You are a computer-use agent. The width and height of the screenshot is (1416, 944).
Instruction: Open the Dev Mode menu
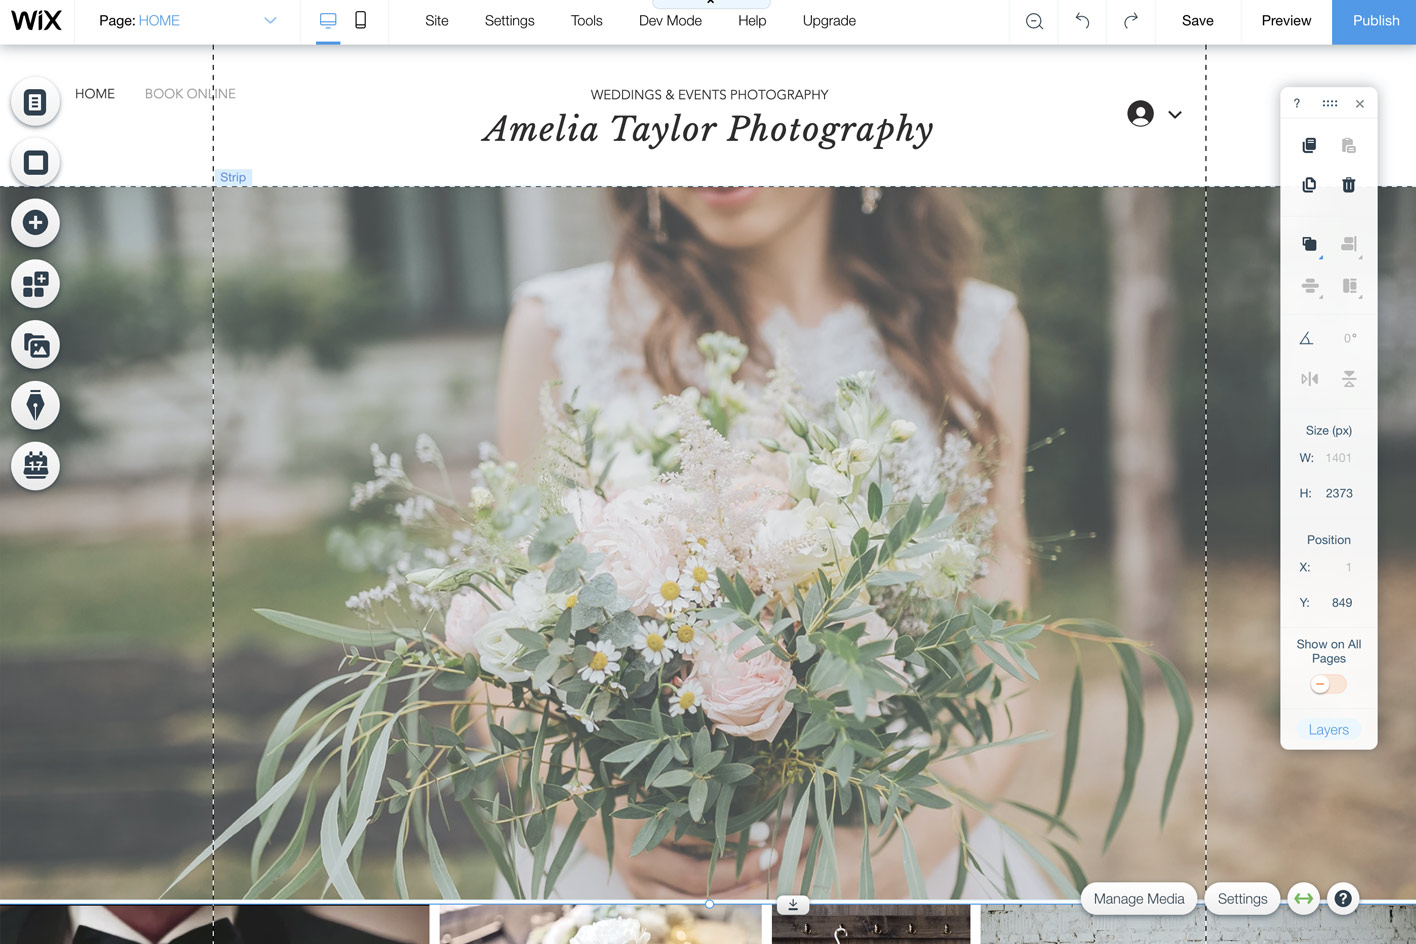pyautogui.click(x=670, y=21)
